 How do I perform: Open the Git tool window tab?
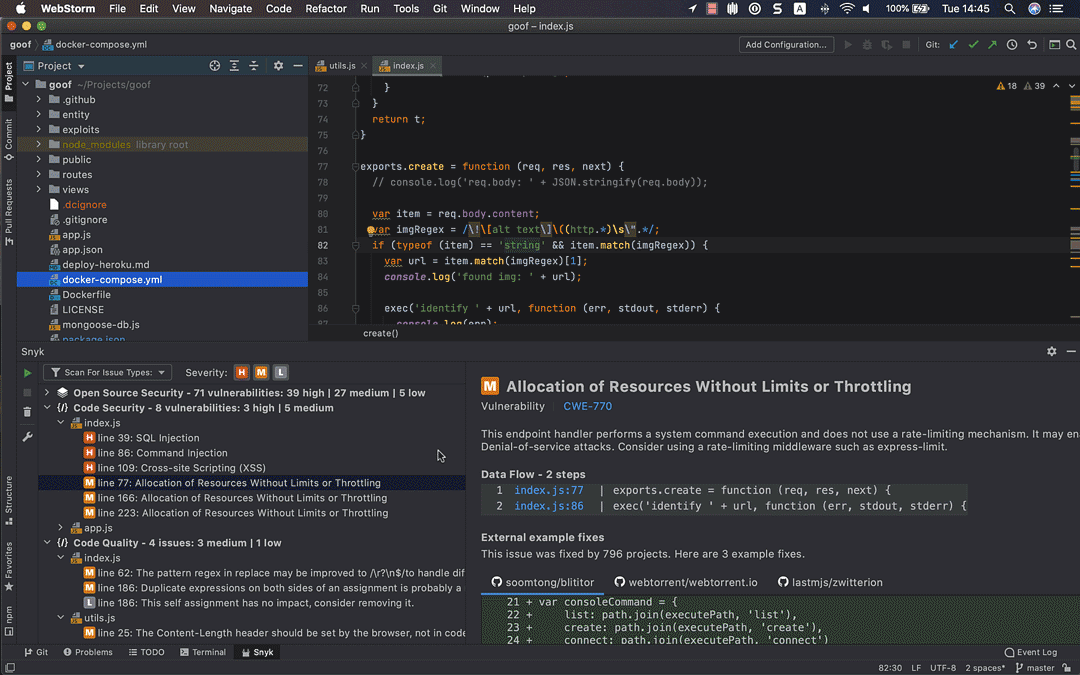pos(36,652)
